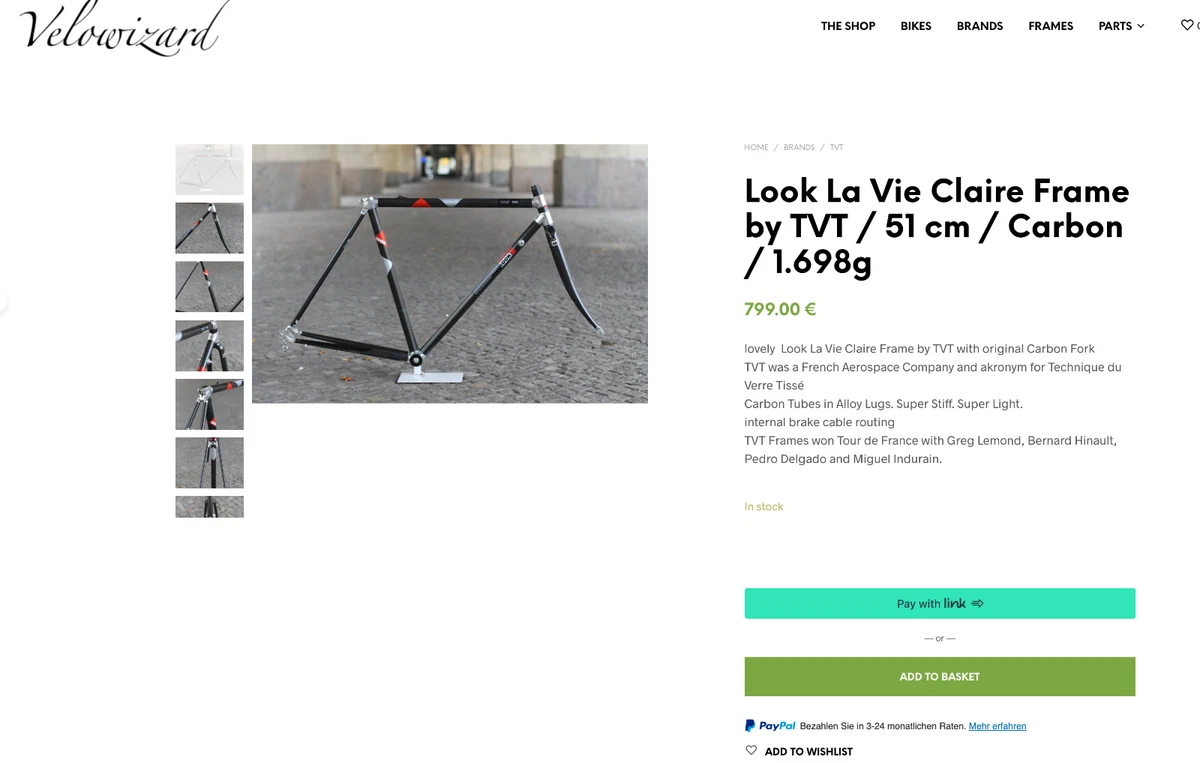This screenshot has width=1200, height=763.
Task: Expand the Parts menu chevron
Action: [x=1141, y=26]
